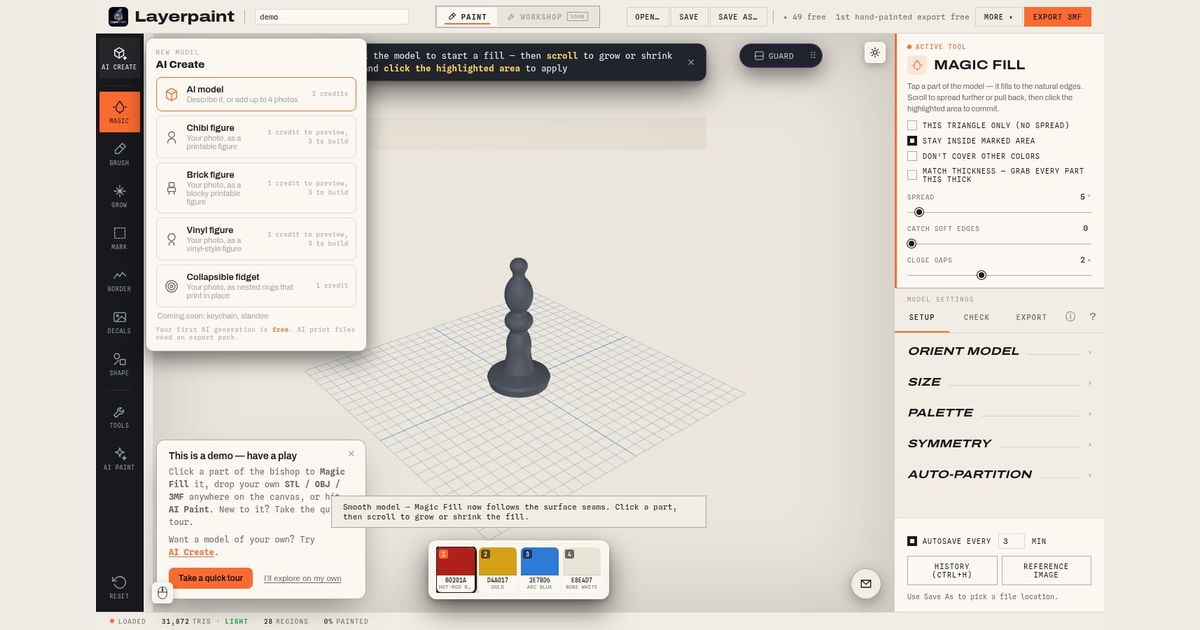Enable Match Thickness checkbox
This screenshot has width=1200, height=630.
click(x=912, y=175)
